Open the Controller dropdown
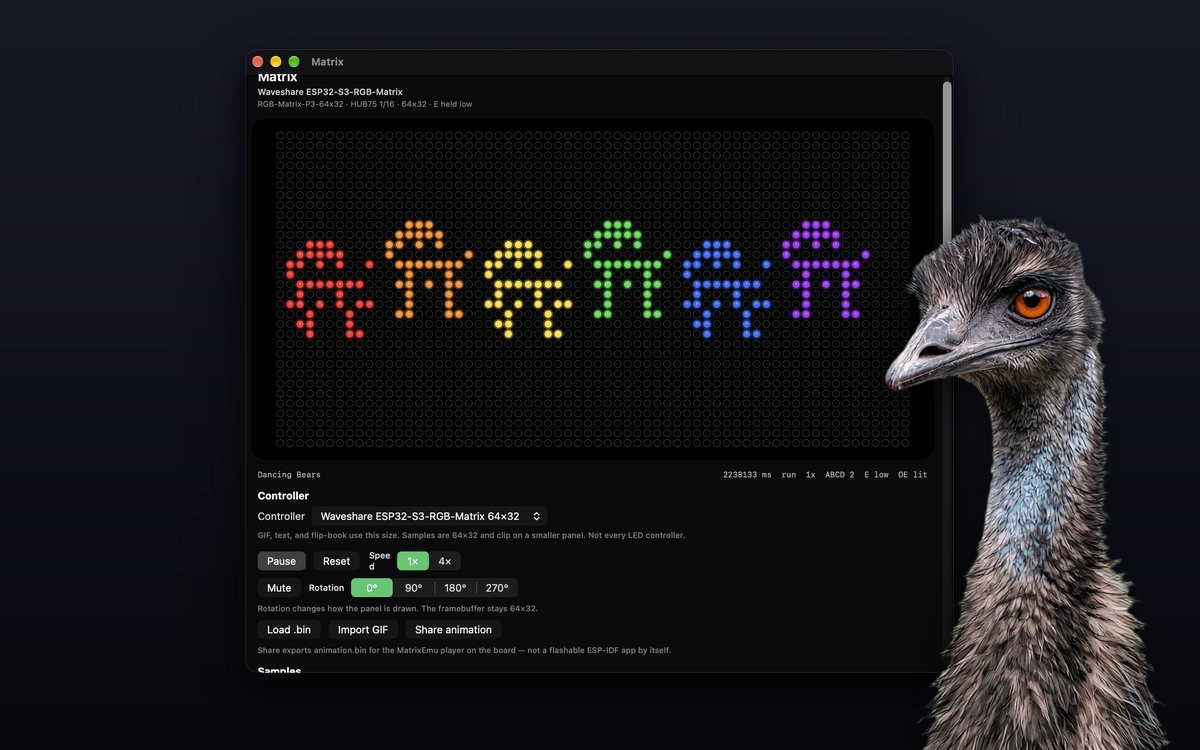This screenshot has height=750, width=1200. tap(429, 516)
